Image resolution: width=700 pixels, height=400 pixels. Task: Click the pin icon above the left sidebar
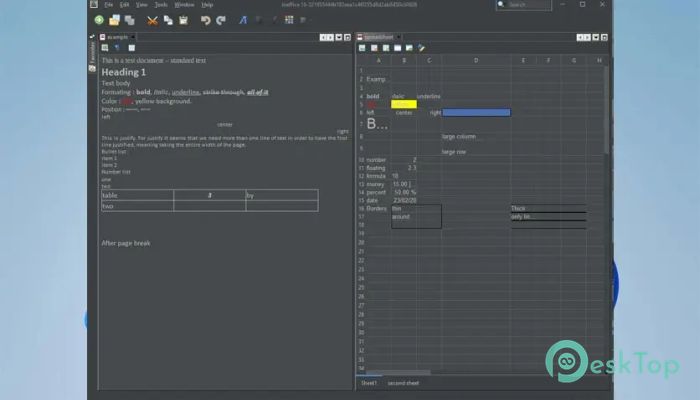pyautogui.click(x=92, y=37)
